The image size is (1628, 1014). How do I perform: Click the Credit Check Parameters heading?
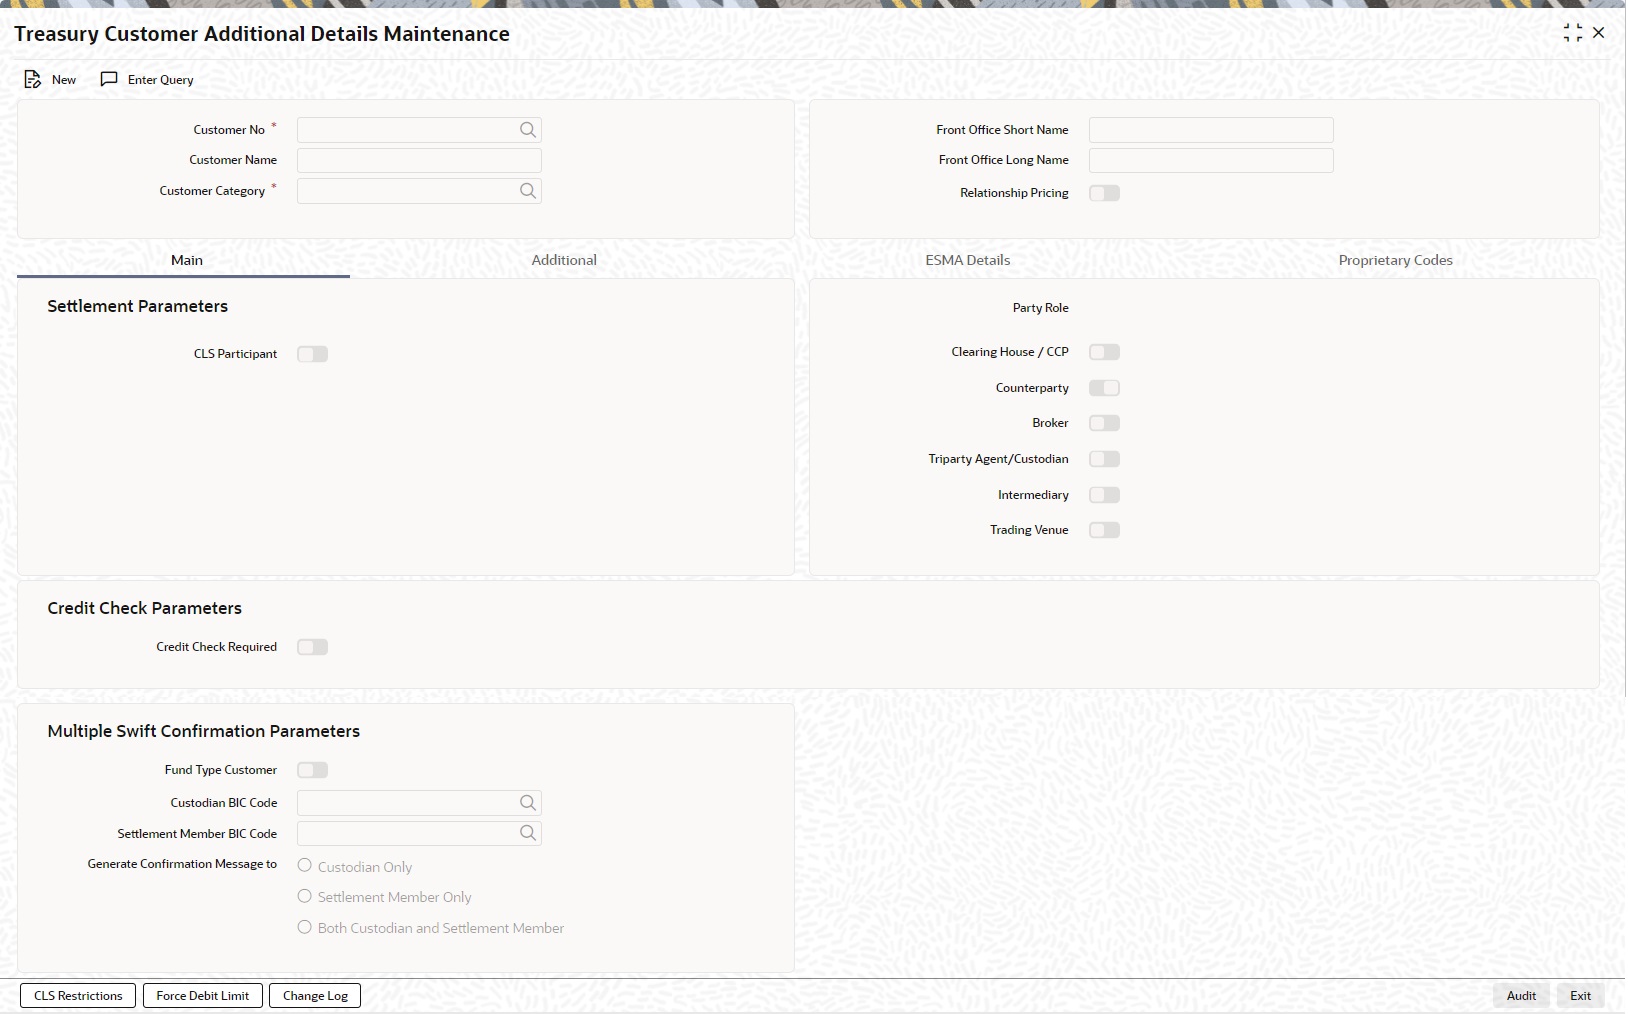145,608
